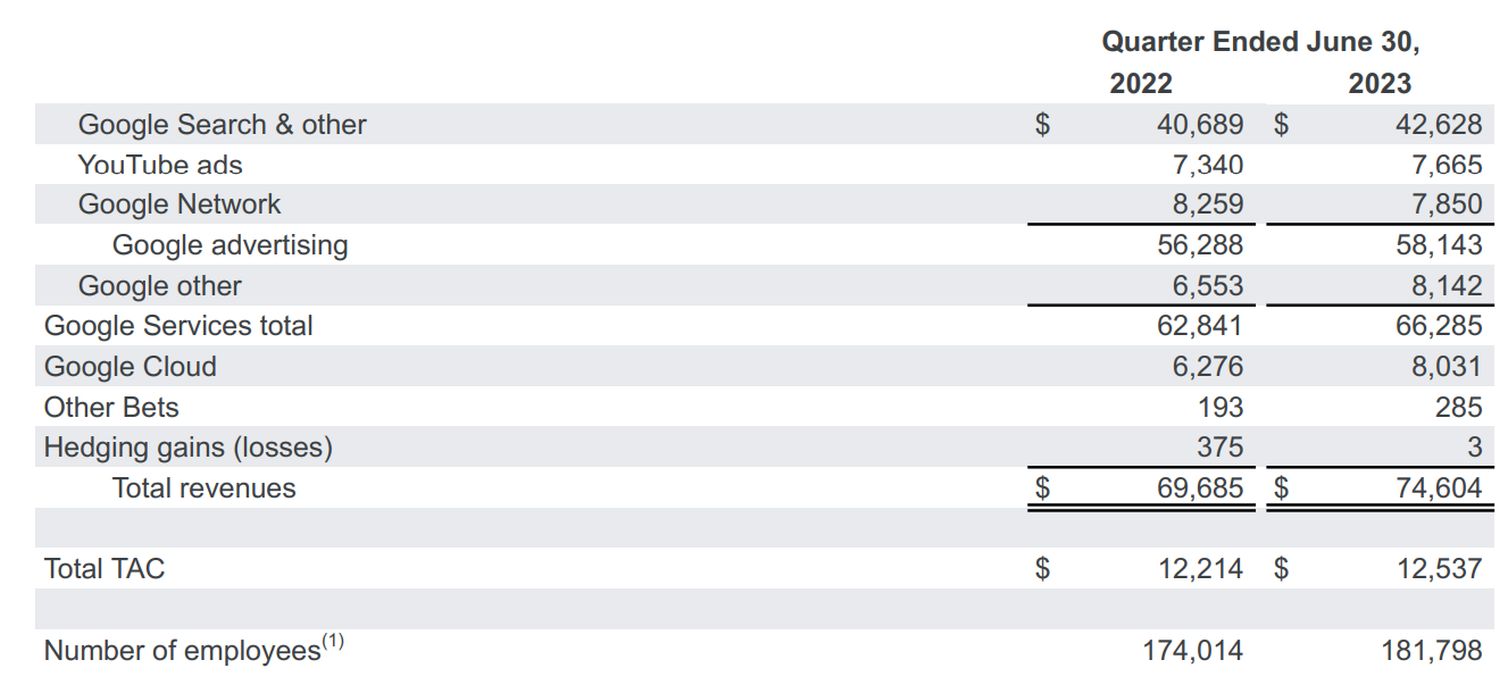
Task: Select the 'Google advertising' subtotal label
Action: pyautogui.click(x=230, y=245)
